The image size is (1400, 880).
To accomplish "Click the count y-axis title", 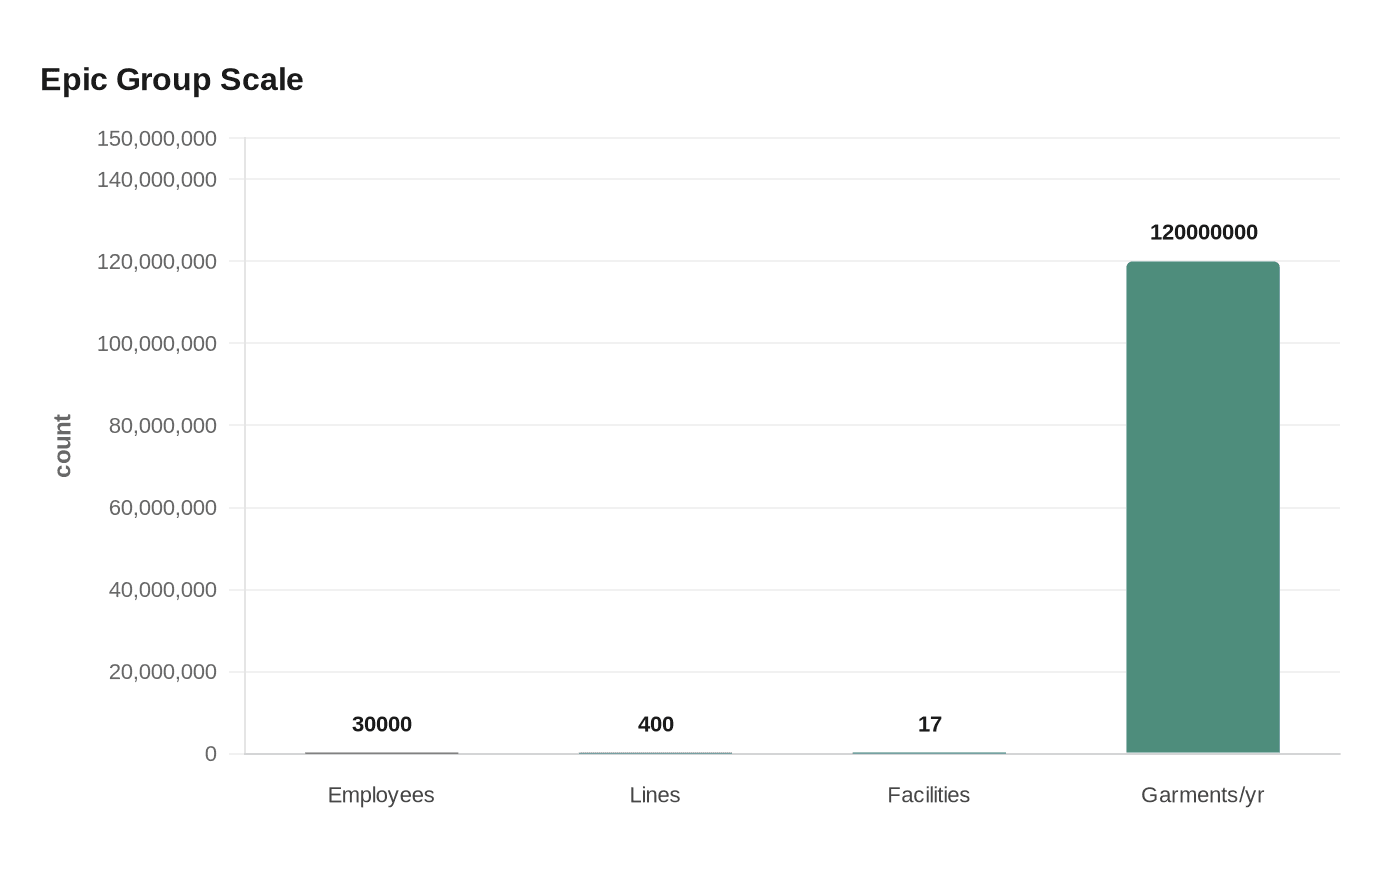I will (63, 446).
